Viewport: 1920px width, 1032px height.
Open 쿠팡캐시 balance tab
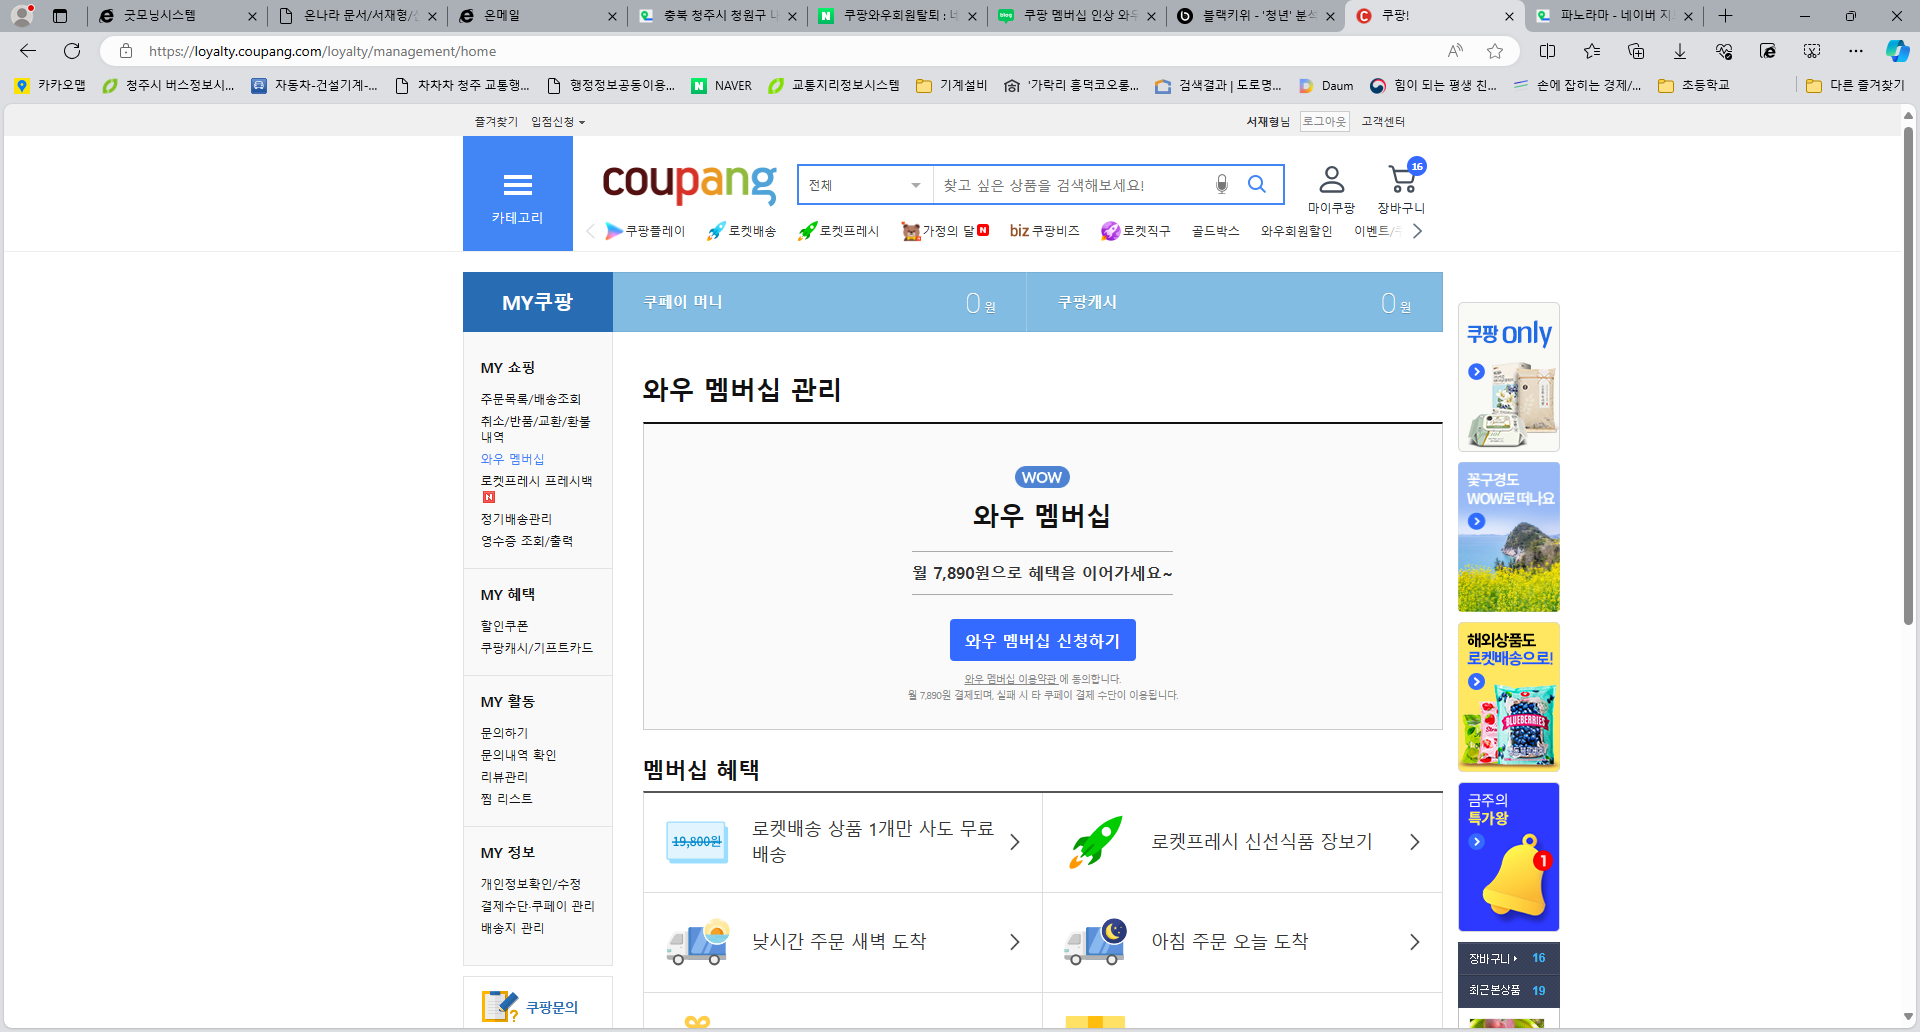1235,302
